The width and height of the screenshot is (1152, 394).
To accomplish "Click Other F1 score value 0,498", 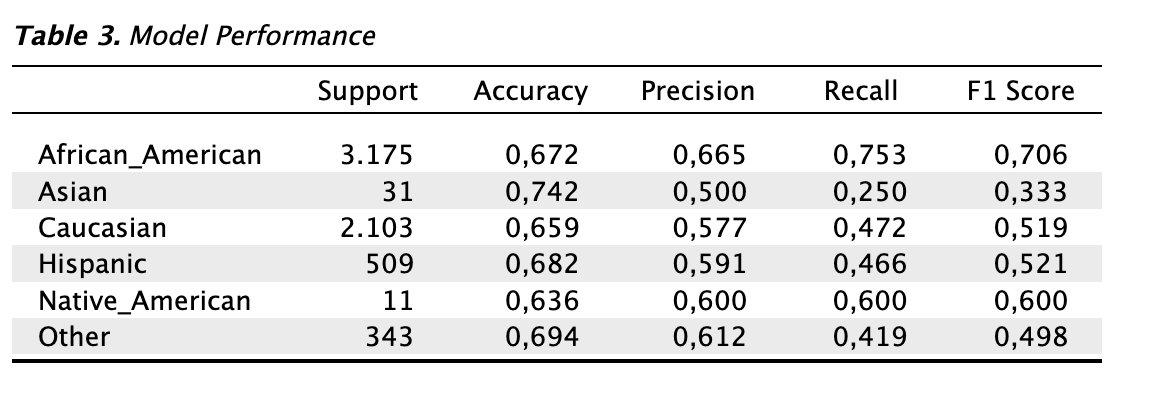I will point(1031,337).
